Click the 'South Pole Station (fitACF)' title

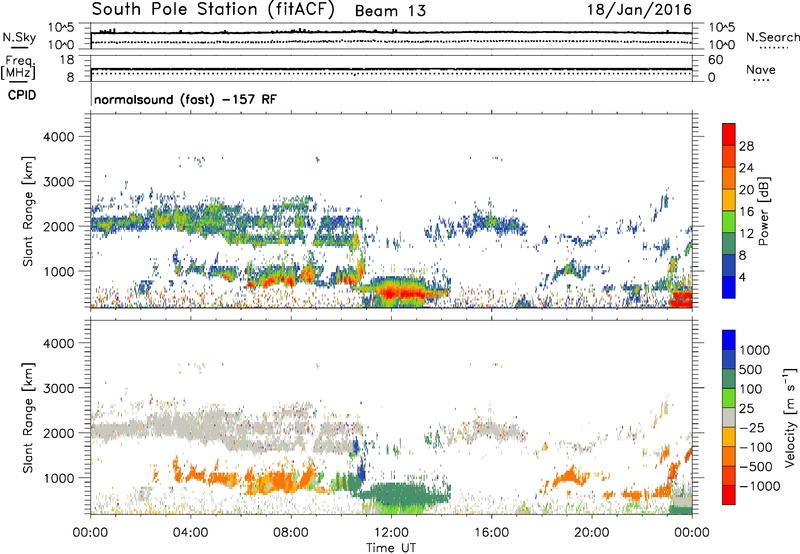click(x=213, y=10)
